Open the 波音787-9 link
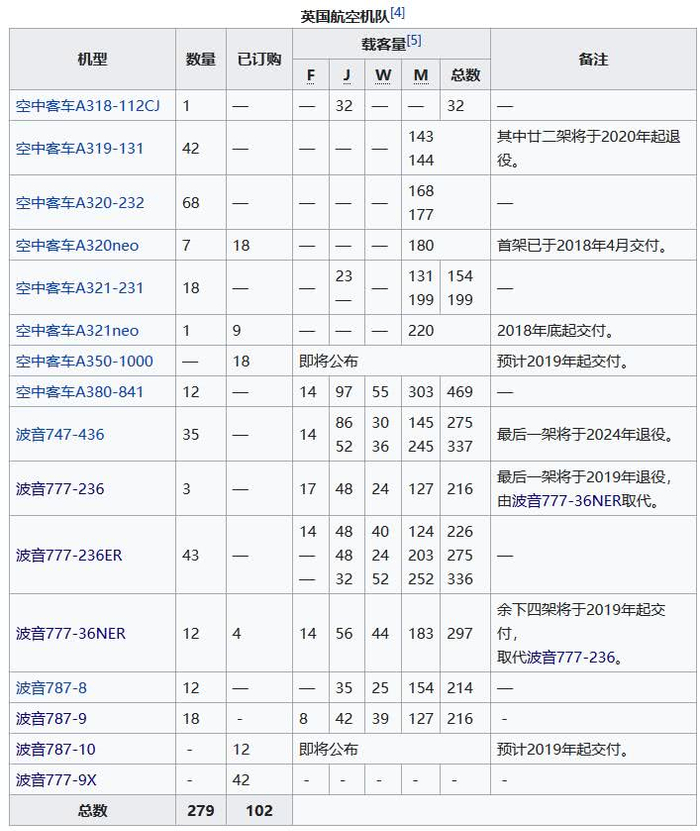The height and width of the screenshot is (831, 700). point(51,719)
